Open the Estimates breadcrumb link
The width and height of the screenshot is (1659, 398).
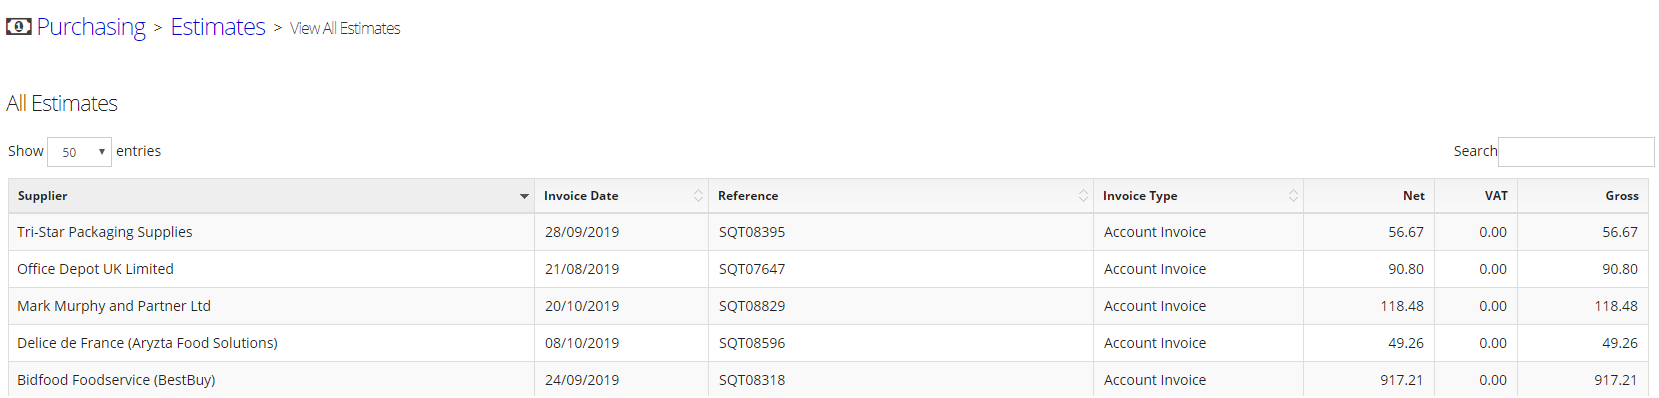(218, 27)
